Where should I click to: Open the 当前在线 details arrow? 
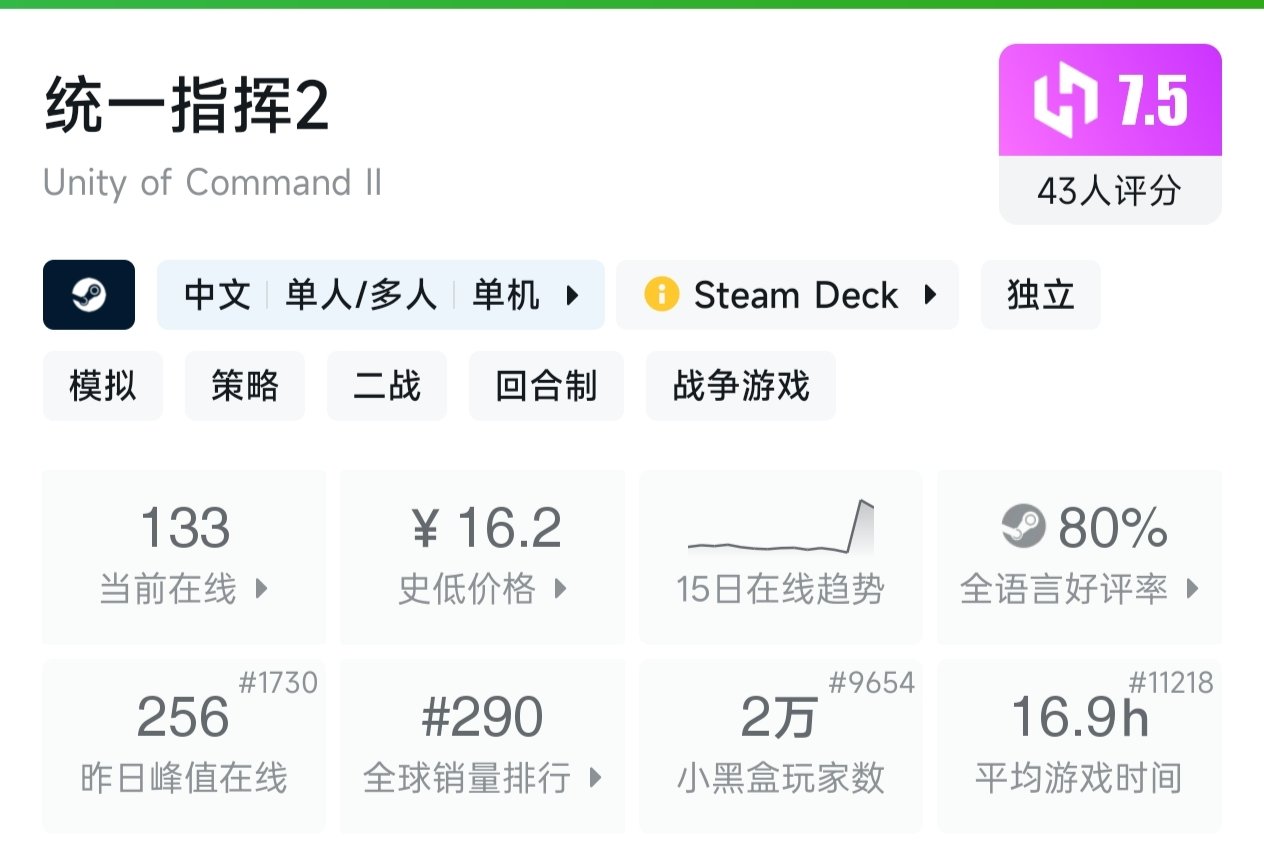261,589
